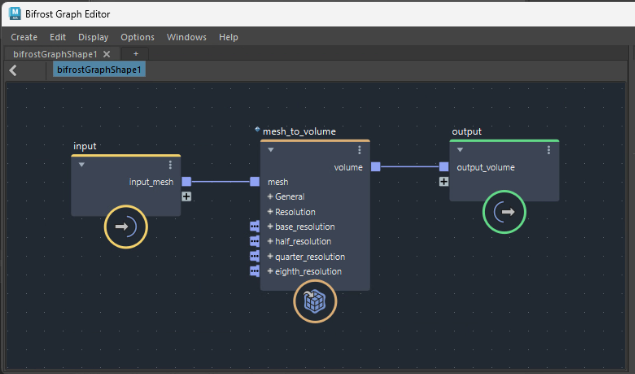
Task: Click the volume output port
Action: (x=375, y=167)
